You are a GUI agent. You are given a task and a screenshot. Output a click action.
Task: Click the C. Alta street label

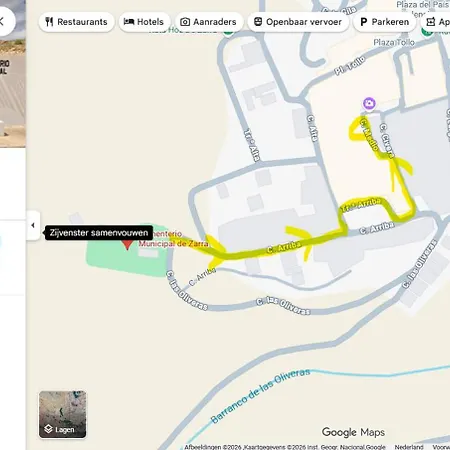pyautogui.click(x=312, y=128)
